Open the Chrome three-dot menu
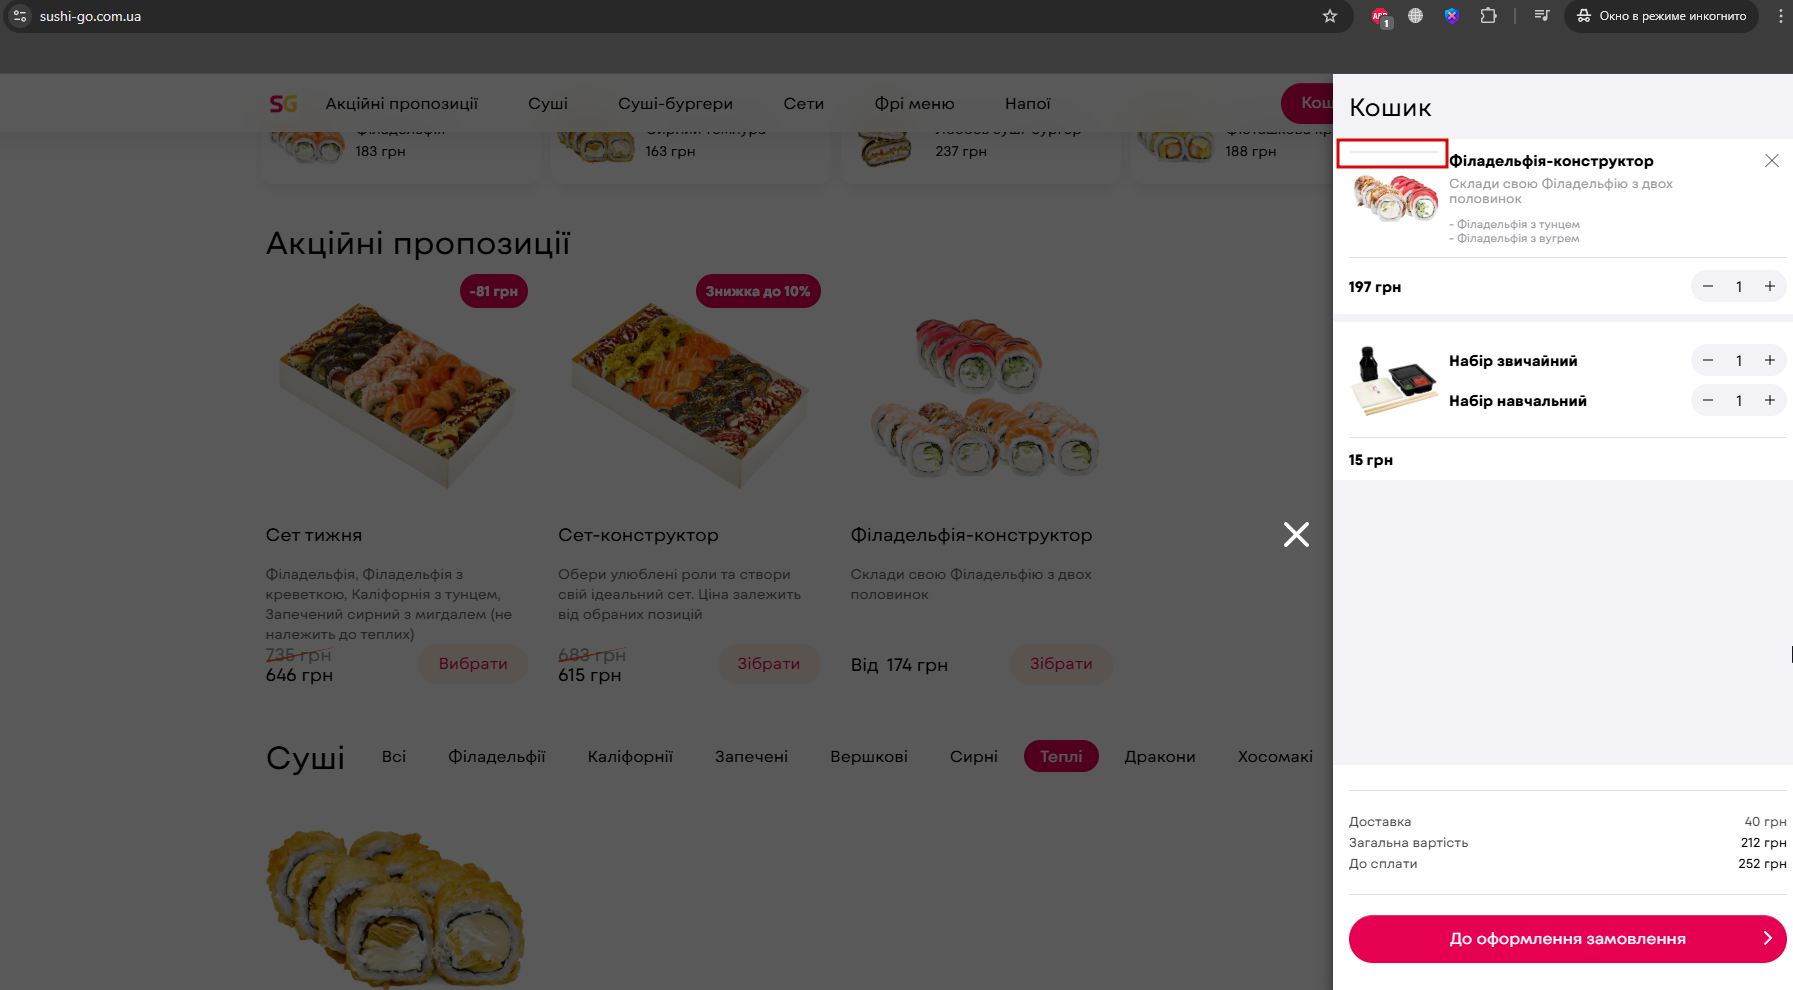 (1780, 16)
